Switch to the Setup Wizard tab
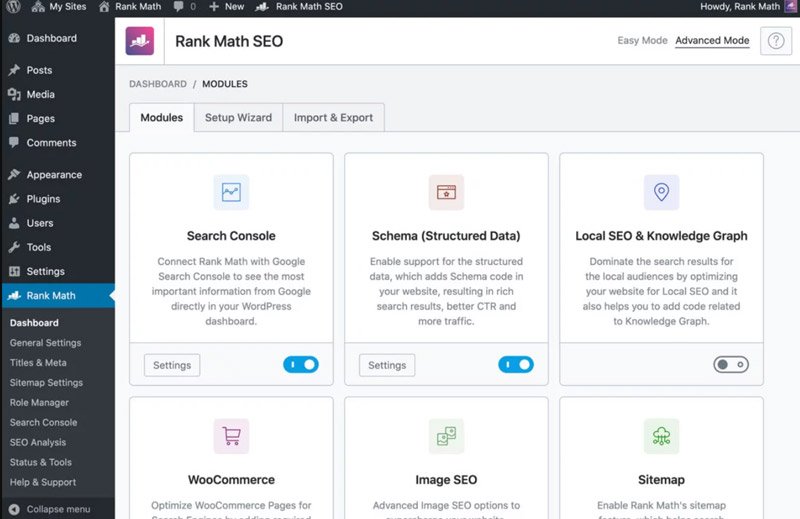800x519 pixels. [x=238, y=117]
